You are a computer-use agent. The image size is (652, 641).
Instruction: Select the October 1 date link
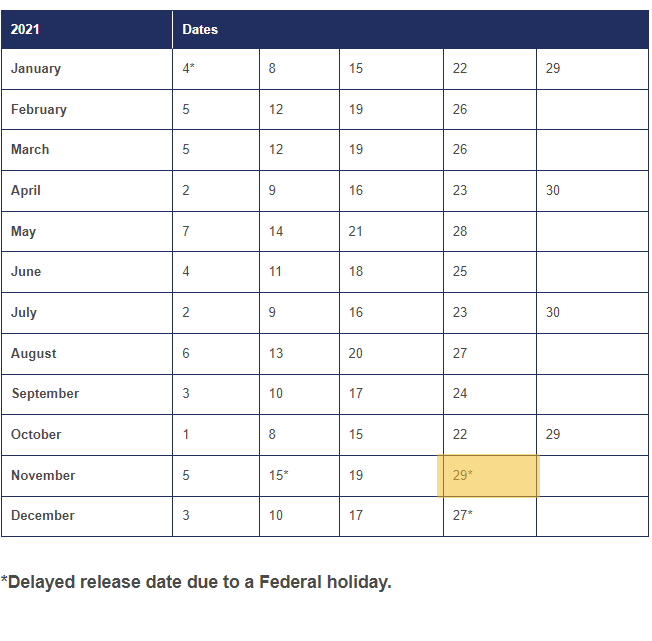pos(186,434)
